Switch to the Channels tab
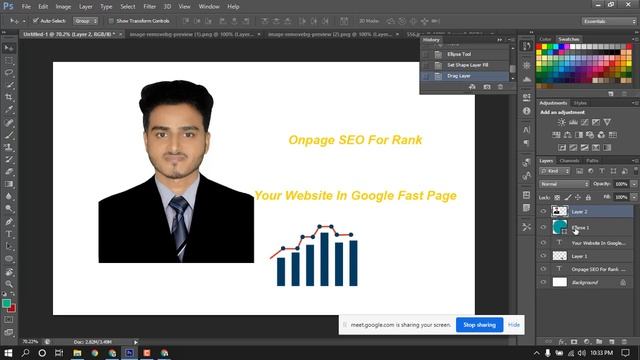640x360 pixels. (x=569, y=160)
